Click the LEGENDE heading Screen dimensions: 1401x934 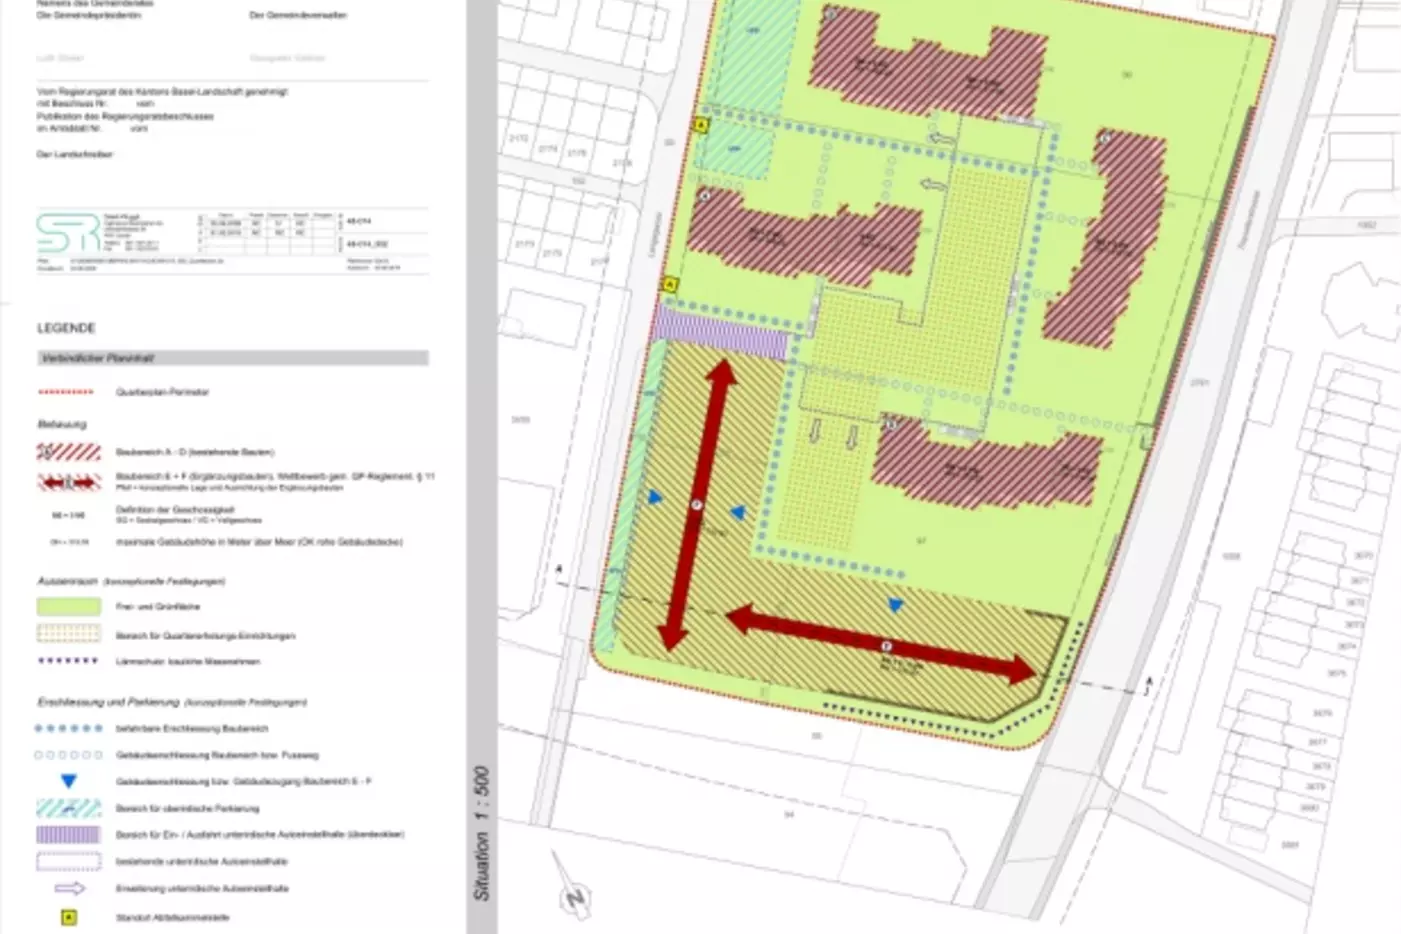(66, 328)
